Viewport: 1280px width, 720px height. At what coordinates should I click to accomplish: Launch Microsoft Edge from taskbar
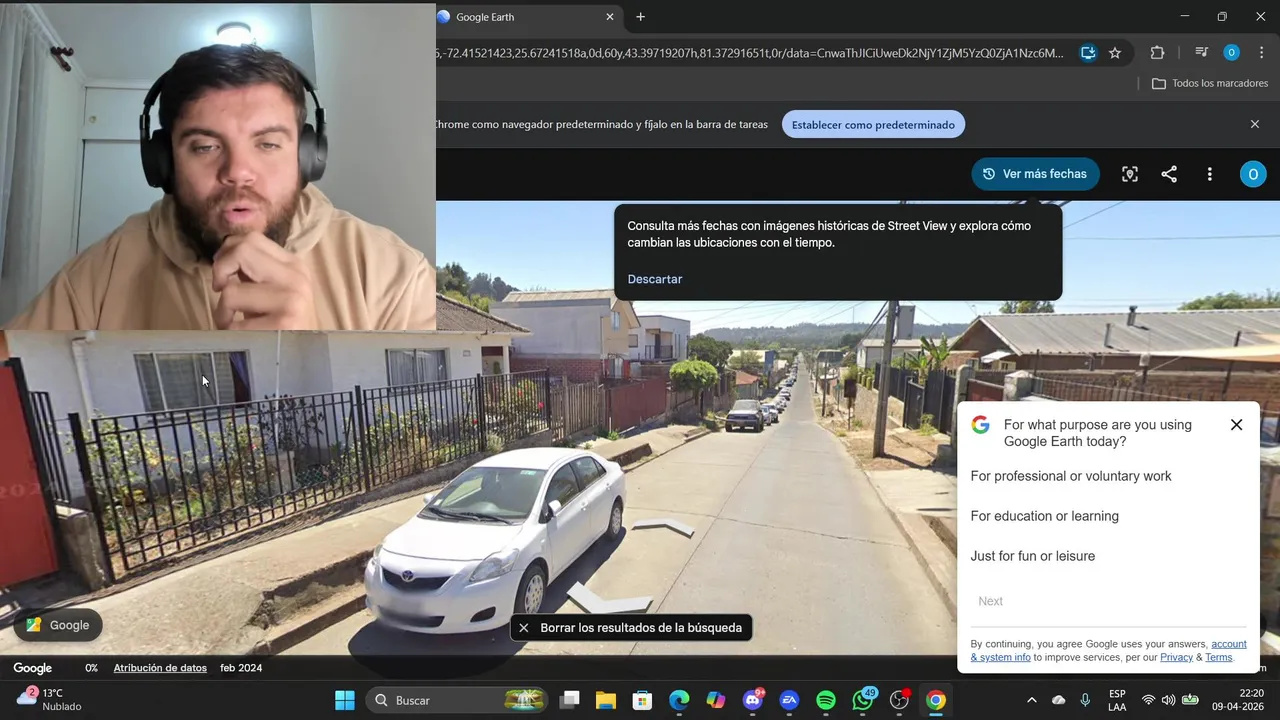679,700
